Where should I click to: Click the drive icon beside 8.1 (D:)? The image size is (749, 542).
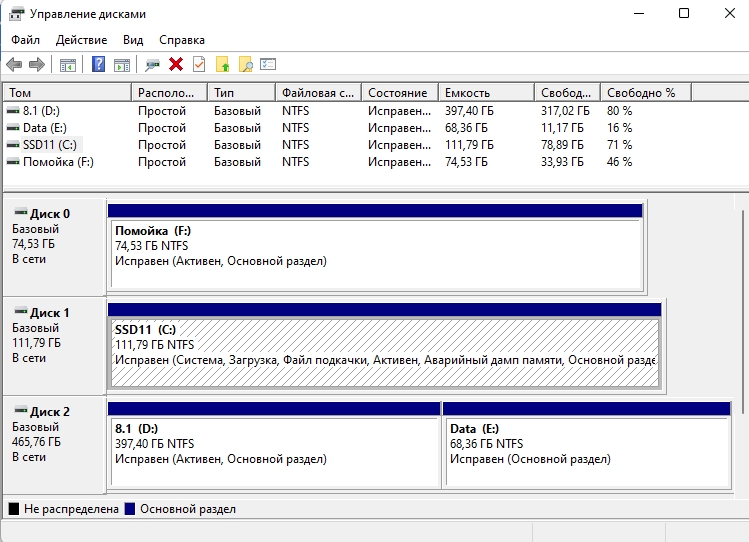pyautogui.click(x=13, y=111)
